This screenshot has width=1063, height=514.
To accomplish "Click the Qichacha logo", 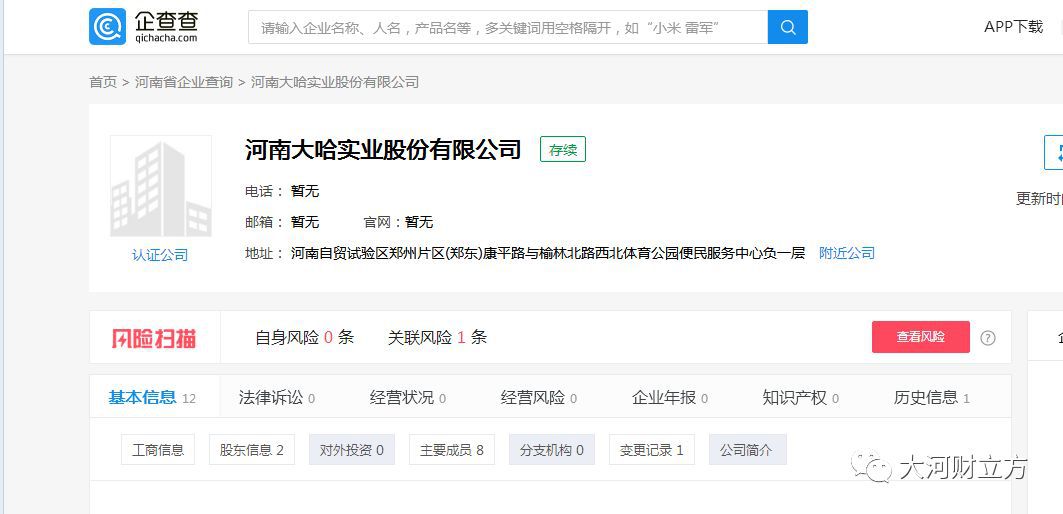I will 144,26.
